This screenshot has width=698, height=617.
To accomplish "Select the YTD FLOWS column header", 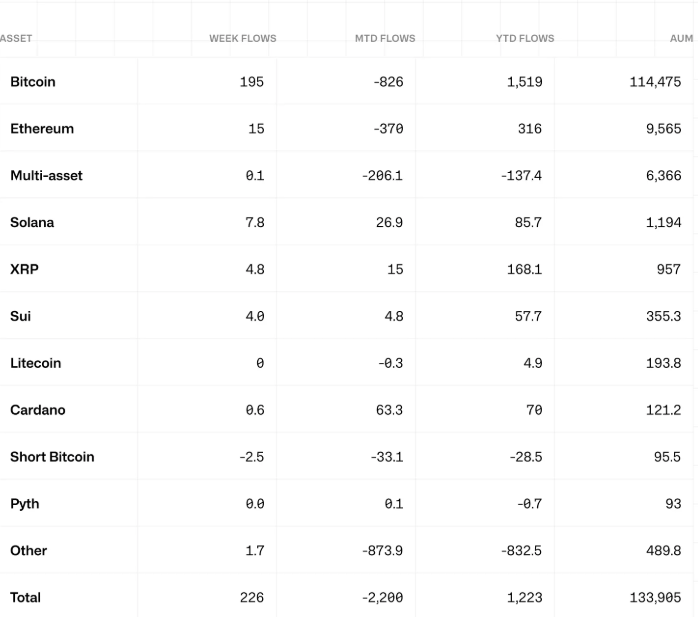I will 525,39.
